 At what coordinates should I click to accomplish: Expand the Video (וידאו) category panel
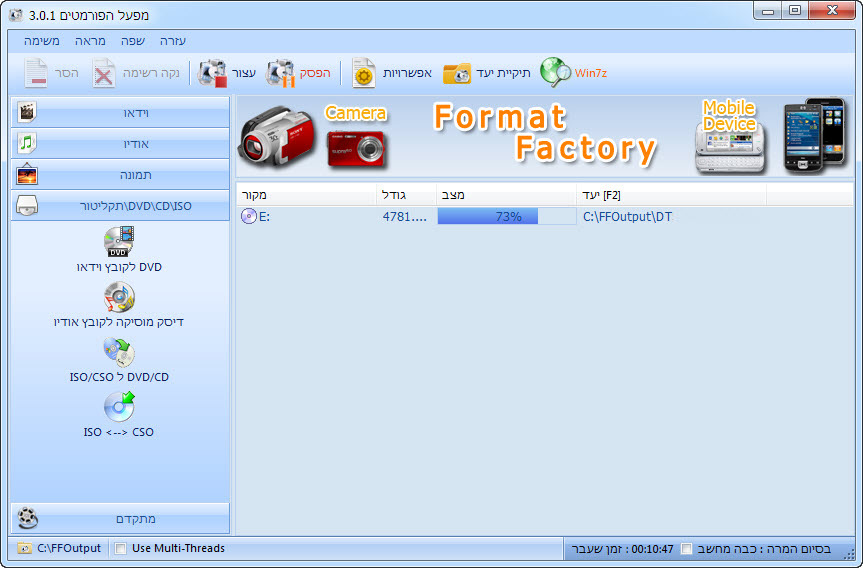click(x=120, y=113)
